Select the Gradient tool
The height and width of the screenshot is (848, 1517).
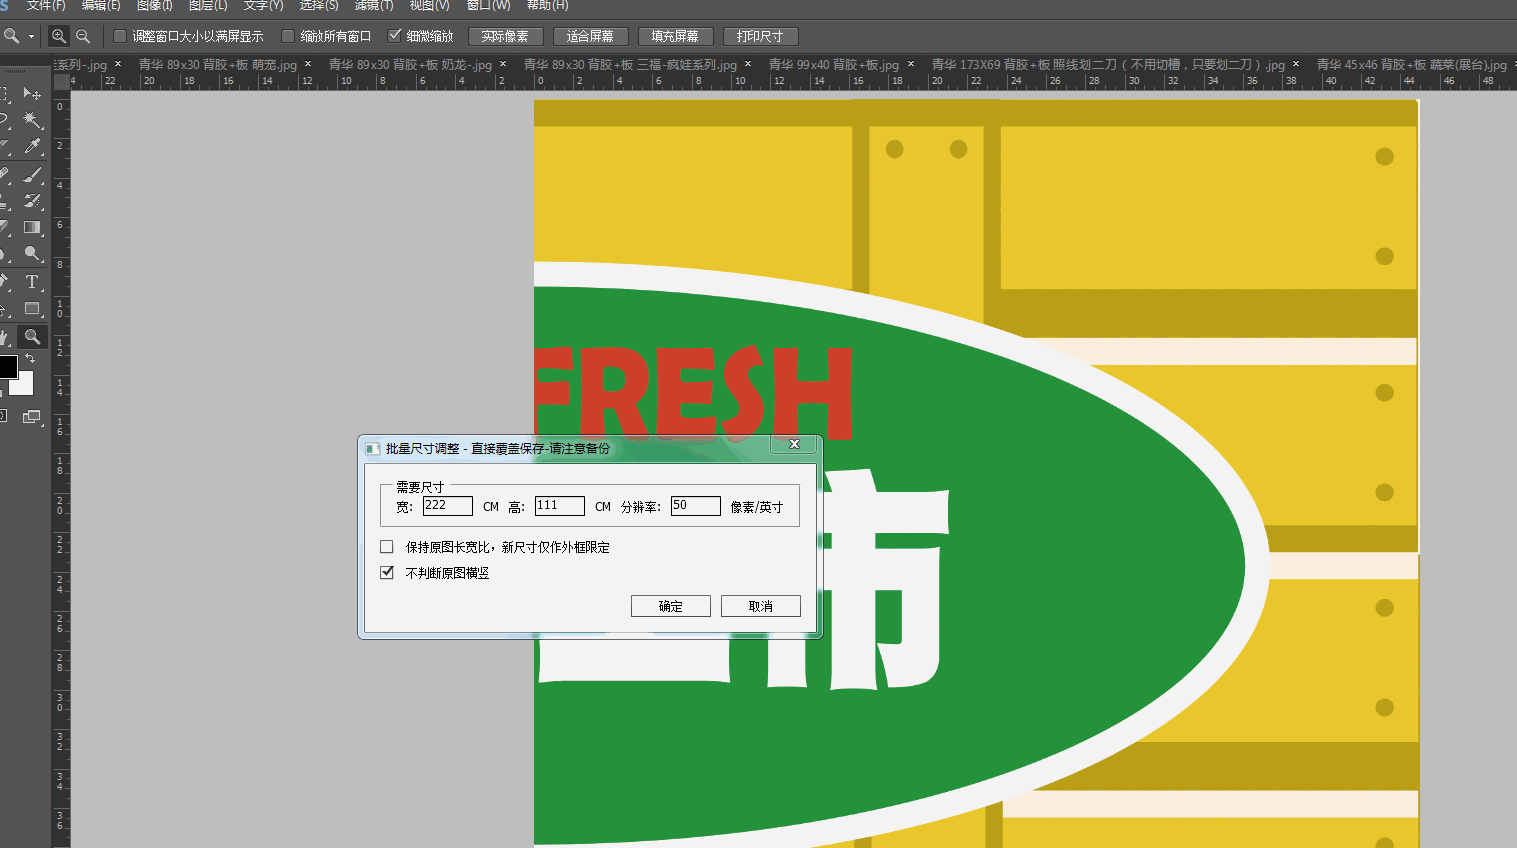32,227
